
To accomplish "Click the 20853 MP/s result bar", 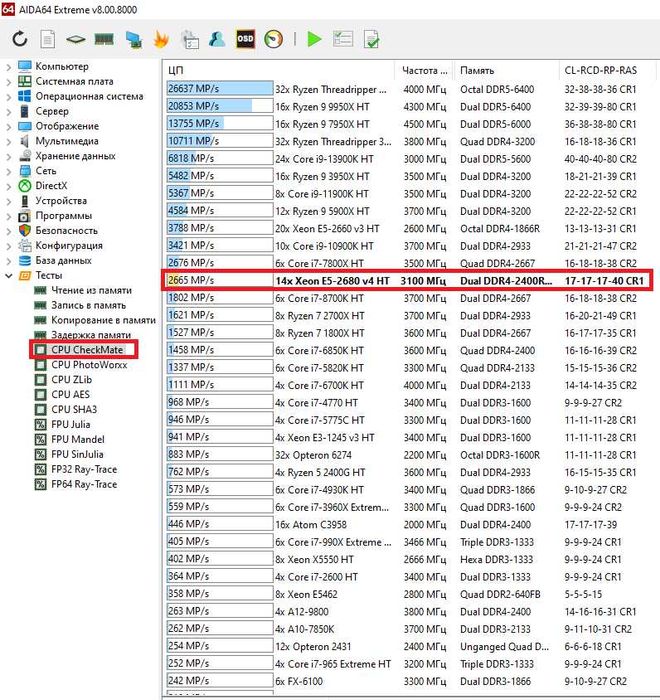I will coord(220,106).
